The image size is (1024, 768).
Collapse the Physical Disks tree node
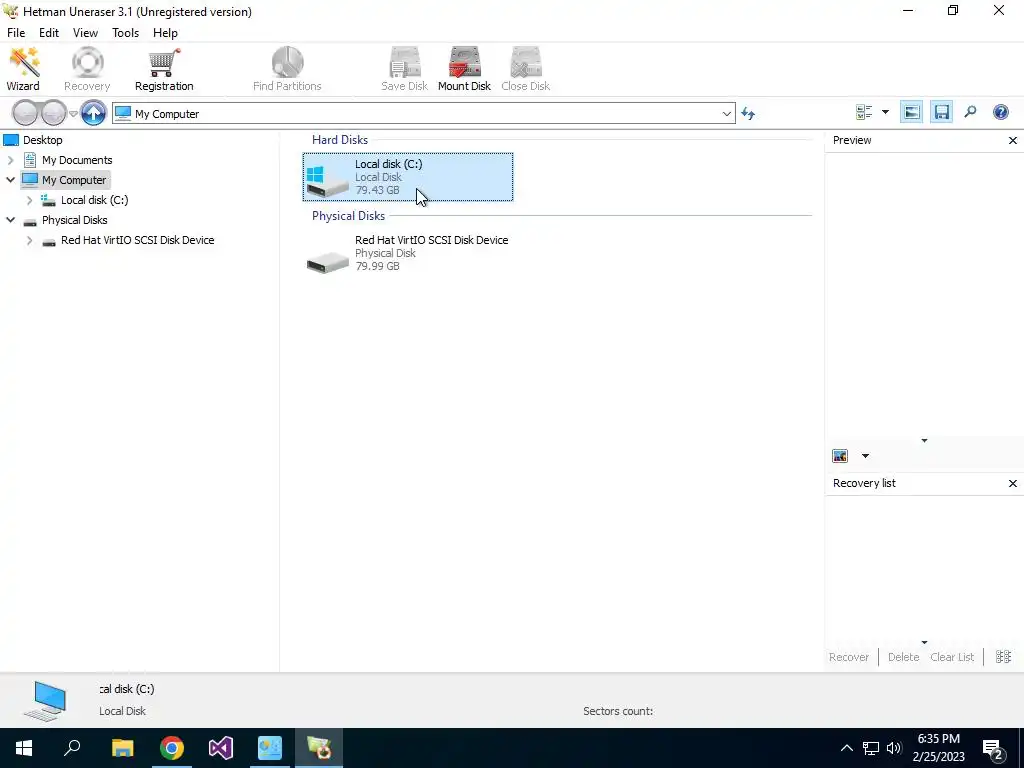10,220
